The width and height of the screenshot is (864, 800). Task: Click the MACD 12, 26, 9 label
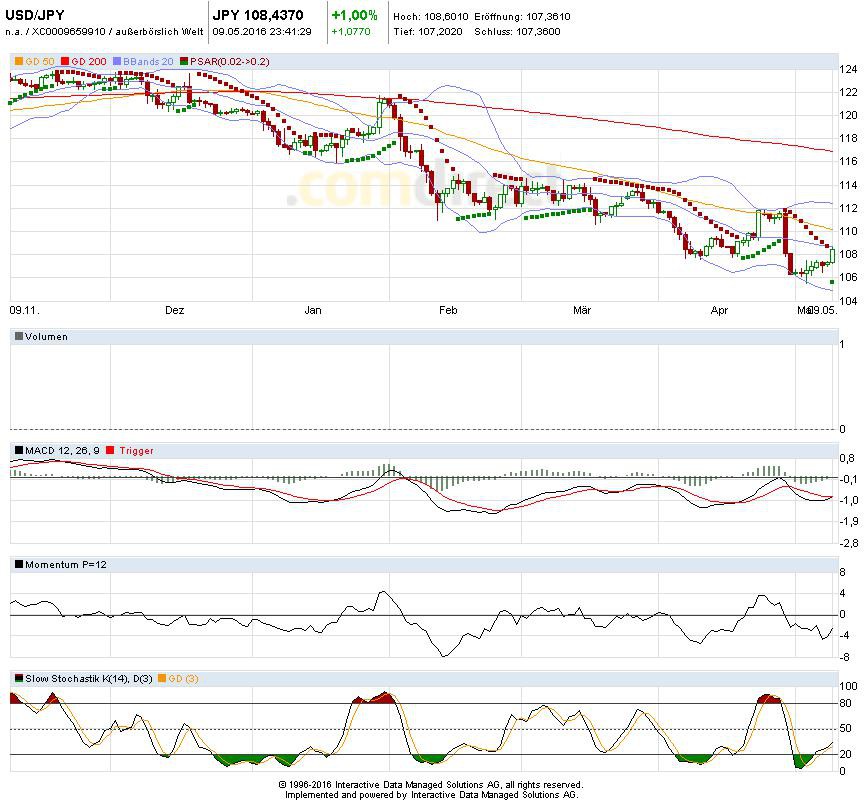[x=61, y=451]
